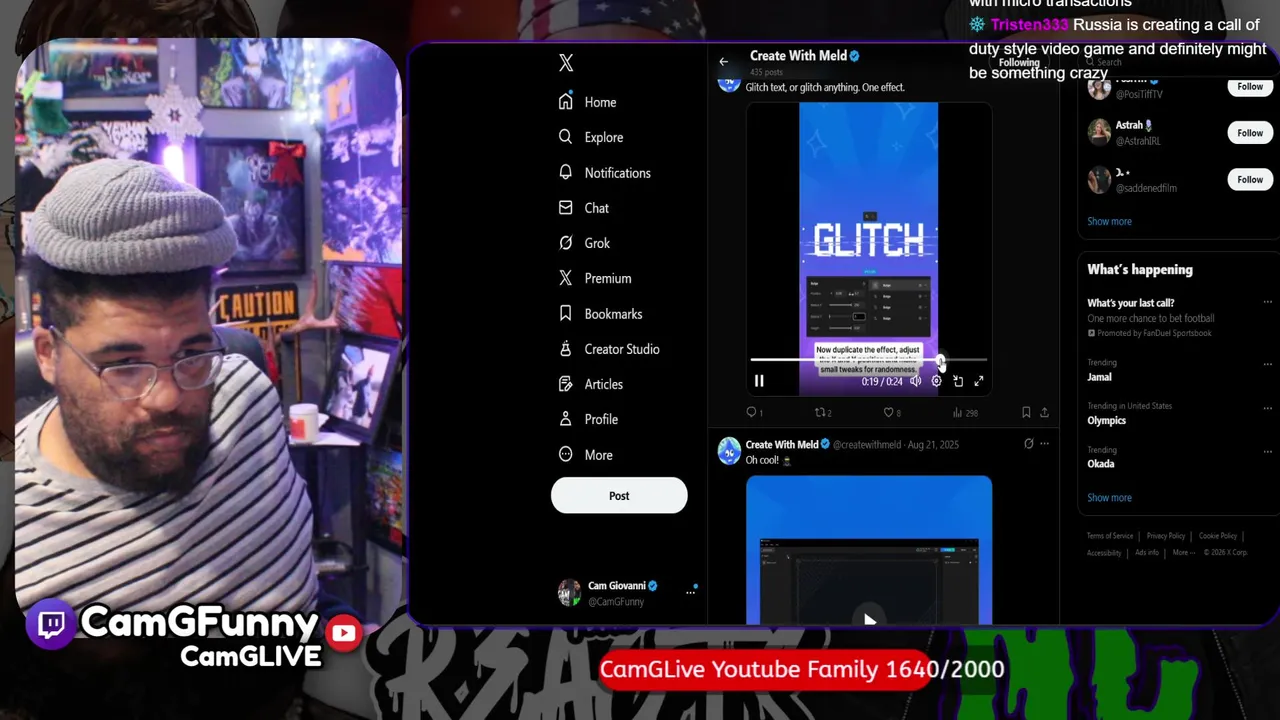Pause the Glitch video

click(x=759, y=381)
